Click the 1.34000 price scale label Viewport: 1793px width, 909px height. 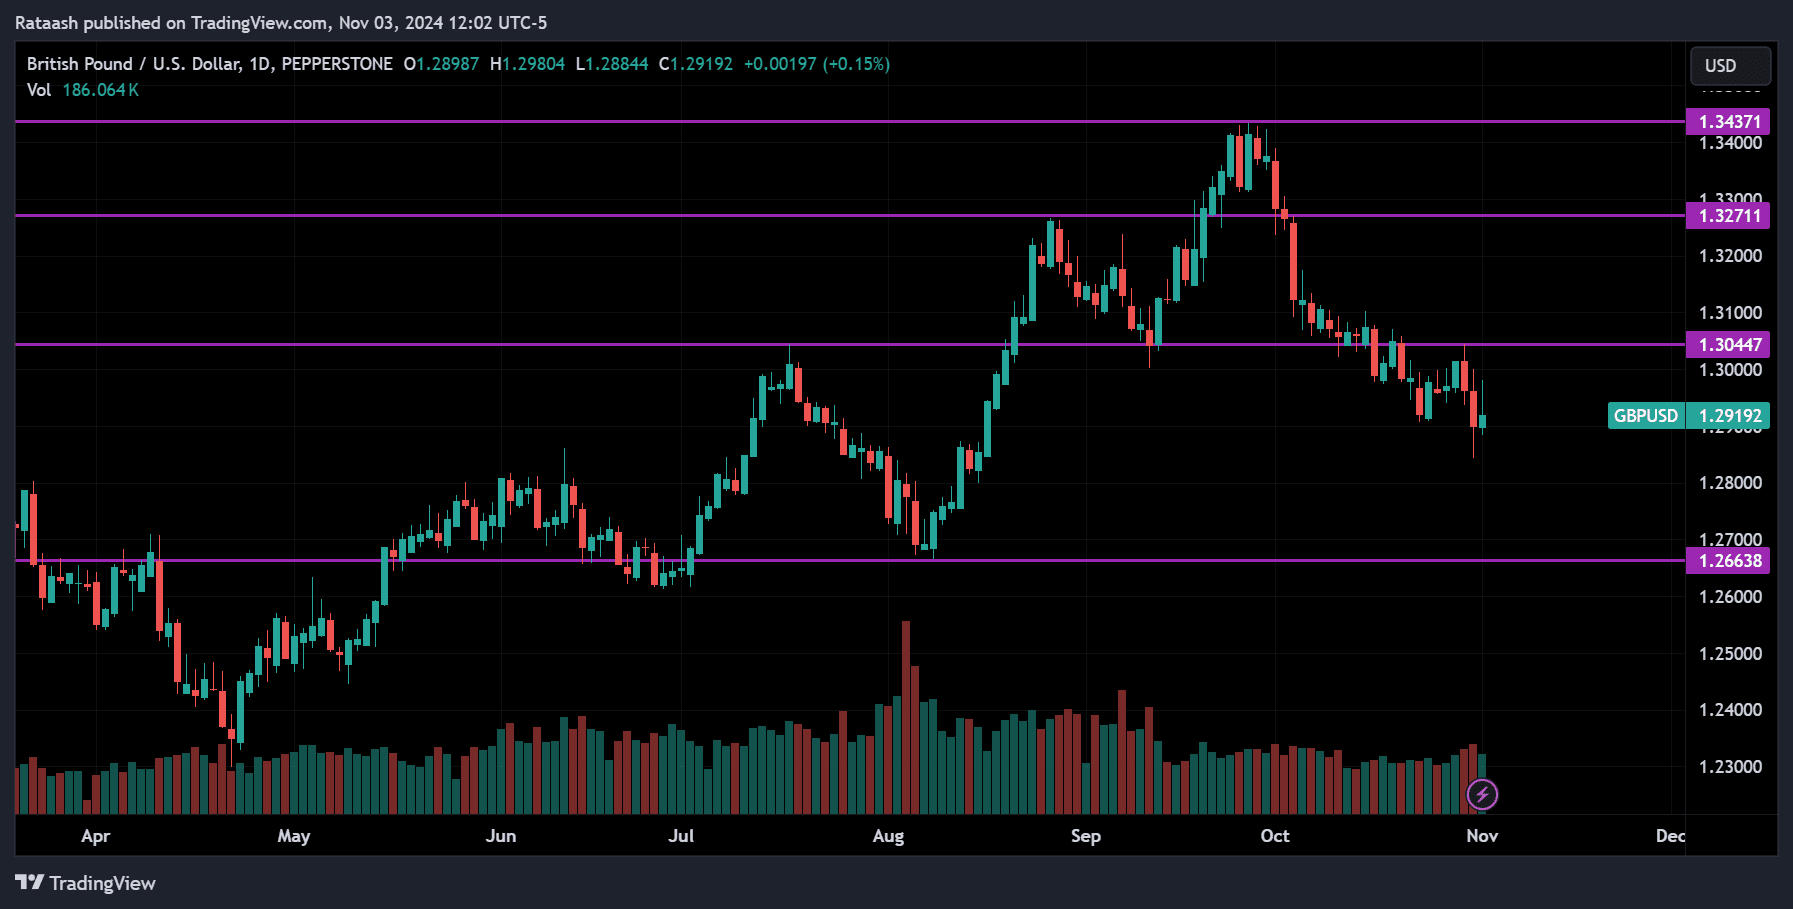tap(1730, 143)
